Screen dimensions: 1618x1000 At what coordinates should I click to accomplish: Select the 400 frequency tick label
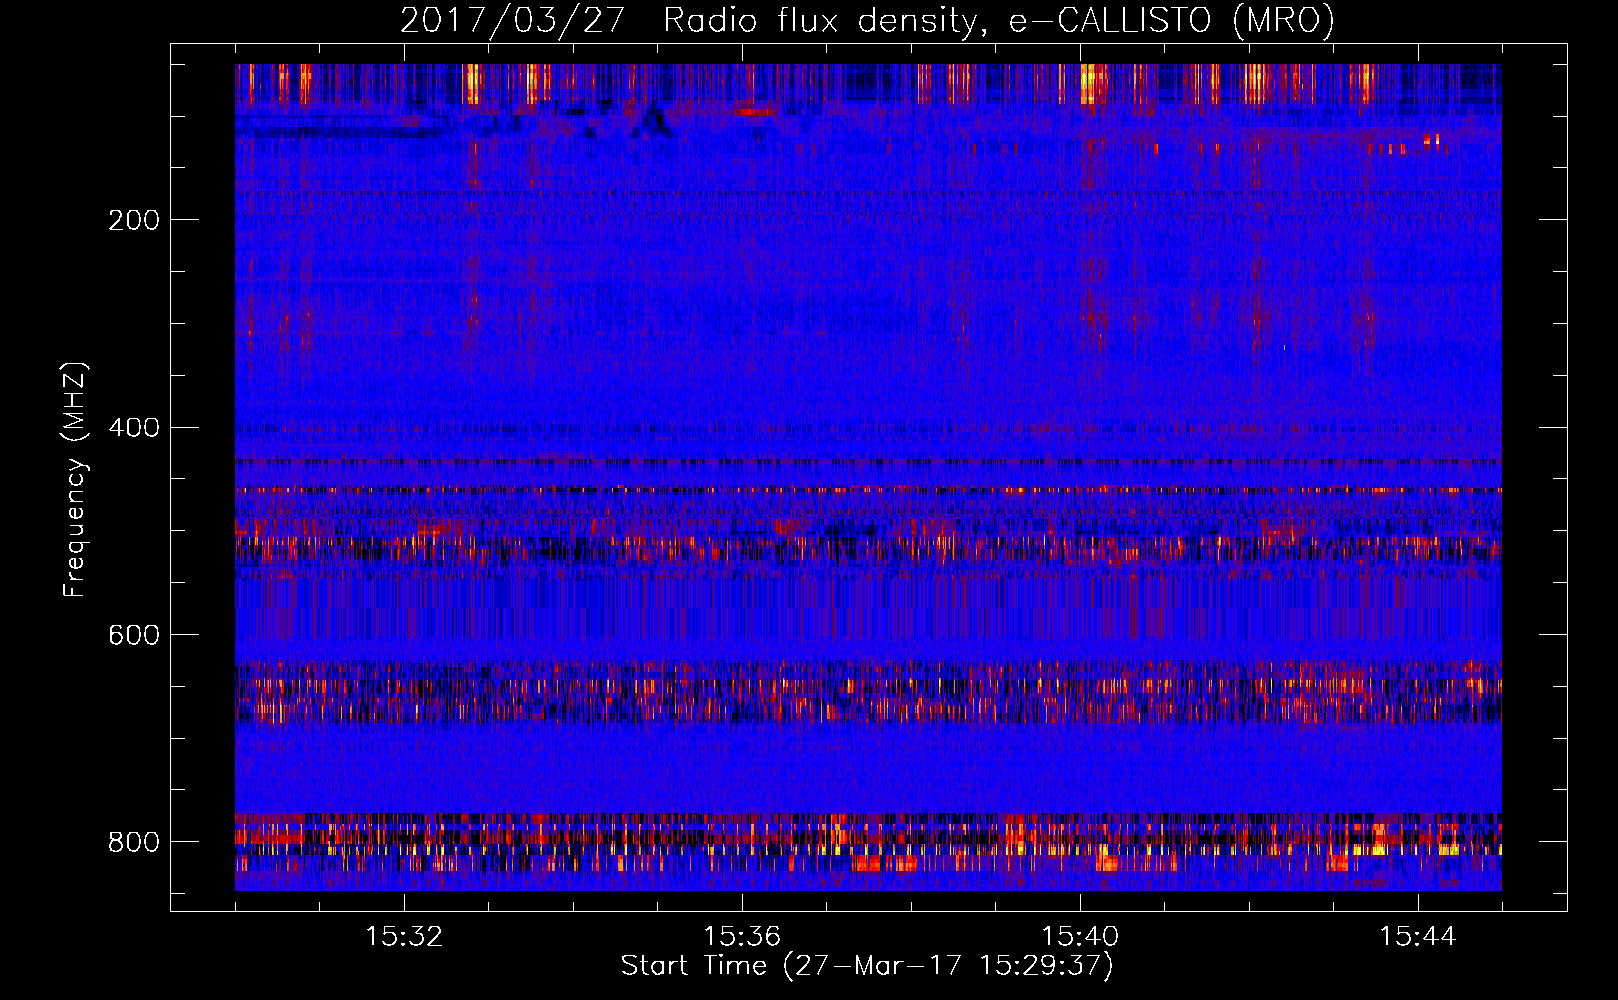coord(134,428)
